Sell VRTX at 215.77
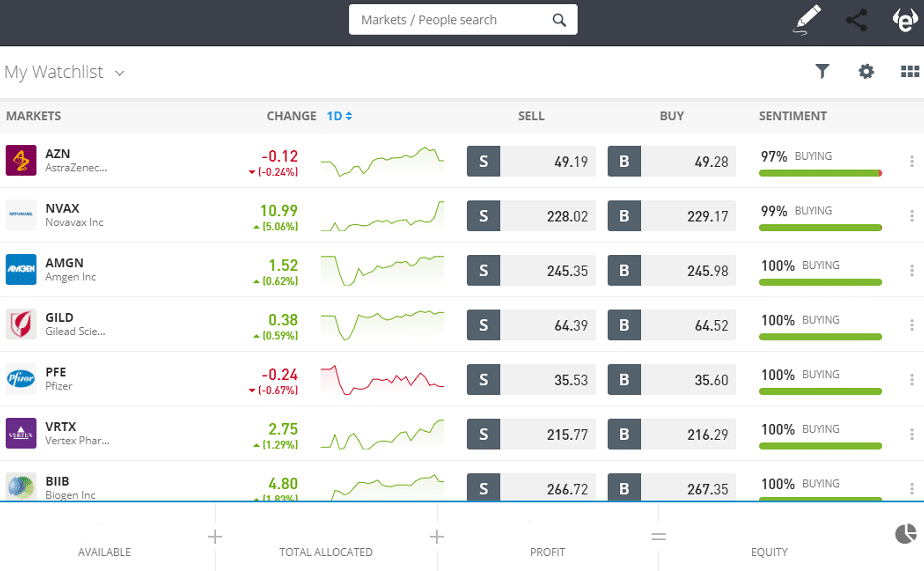 (x=531, y=434)
